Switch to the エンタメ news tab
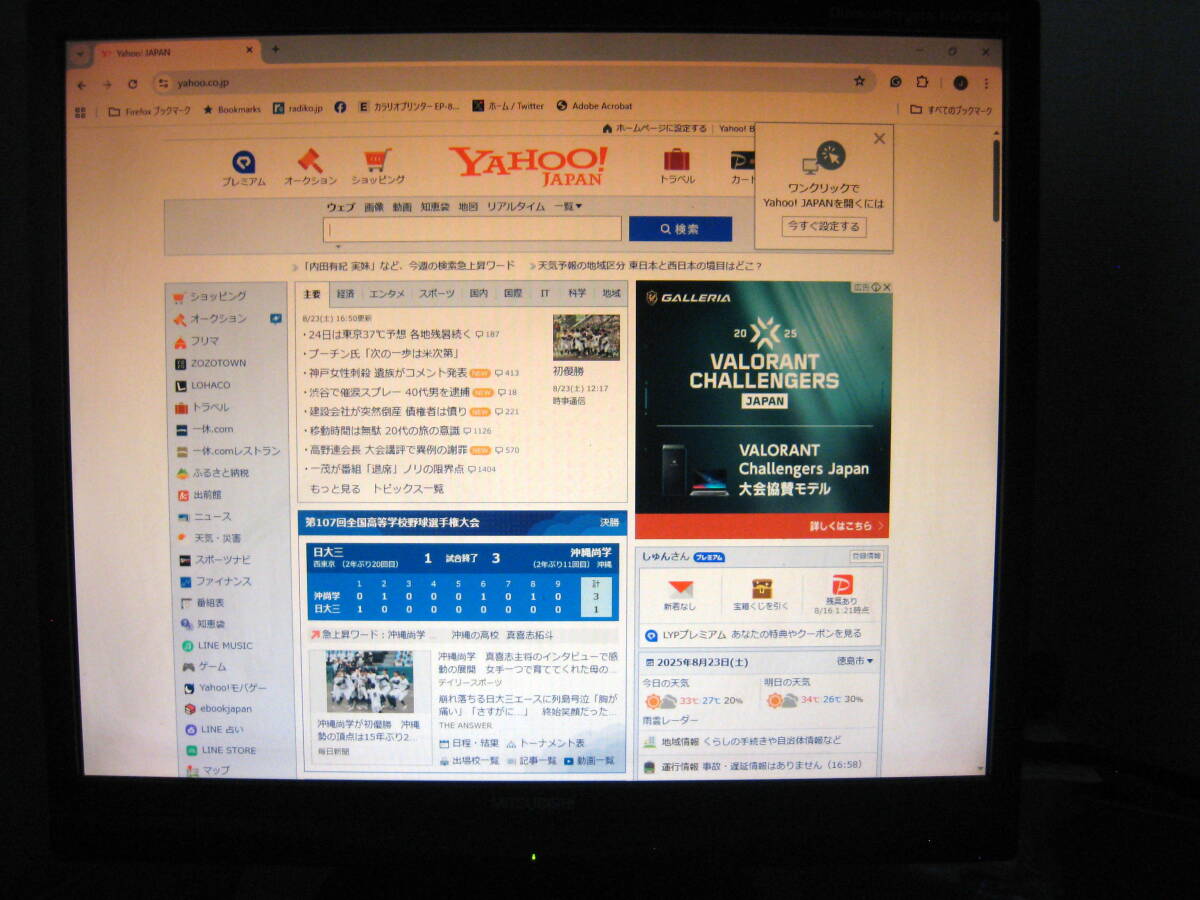 (x=387, y=294)
